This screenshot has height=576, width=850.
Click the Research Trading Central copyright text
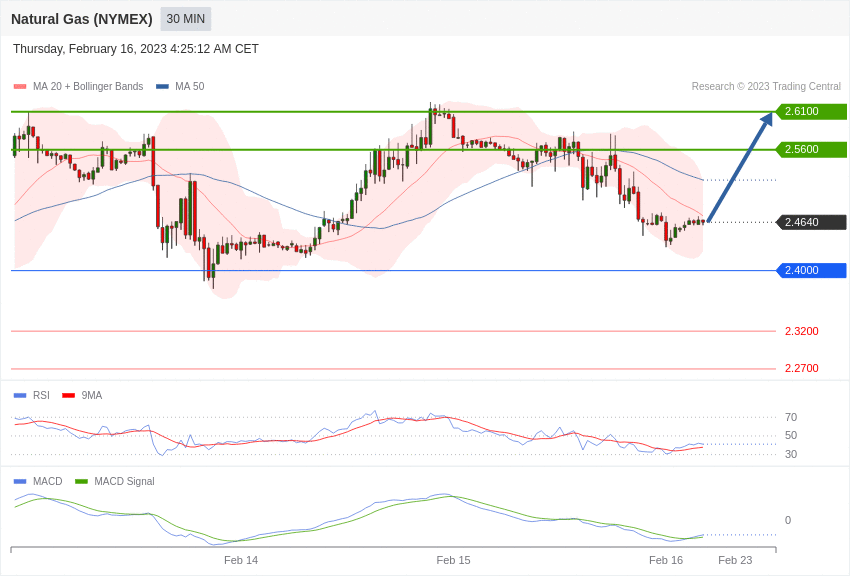pos(766,87)
